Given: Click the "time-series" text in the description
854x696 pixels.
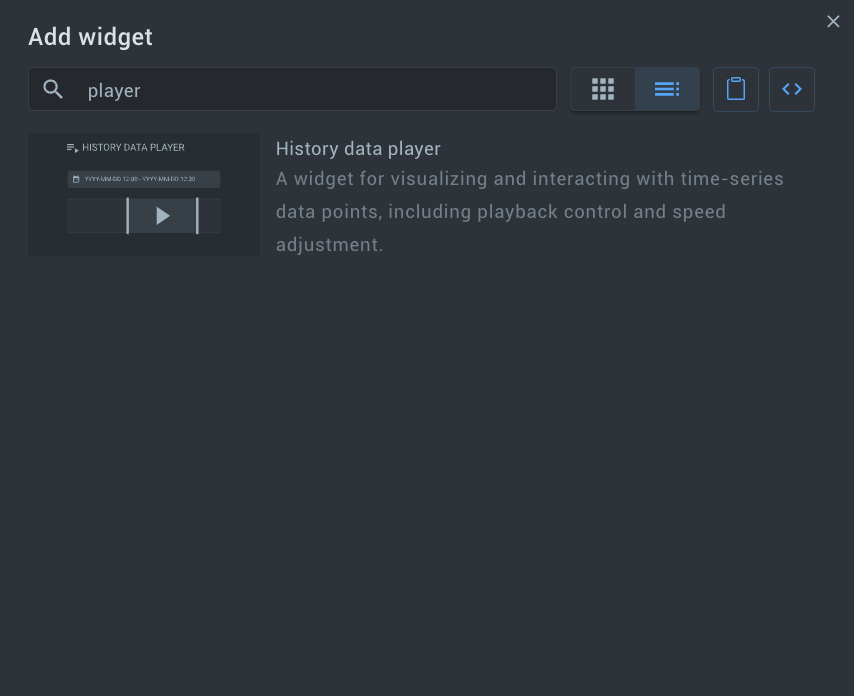Looking at the screenshot, I should (732, 179).
